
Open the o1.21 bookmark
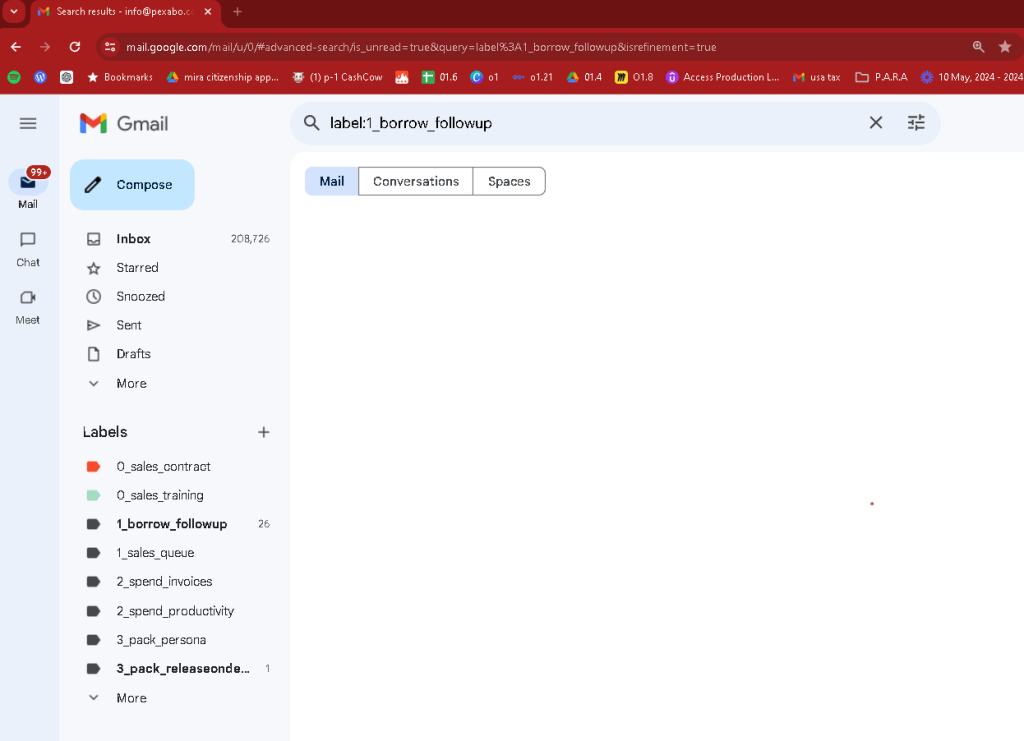pyautogui.click(x=532, y=77)
